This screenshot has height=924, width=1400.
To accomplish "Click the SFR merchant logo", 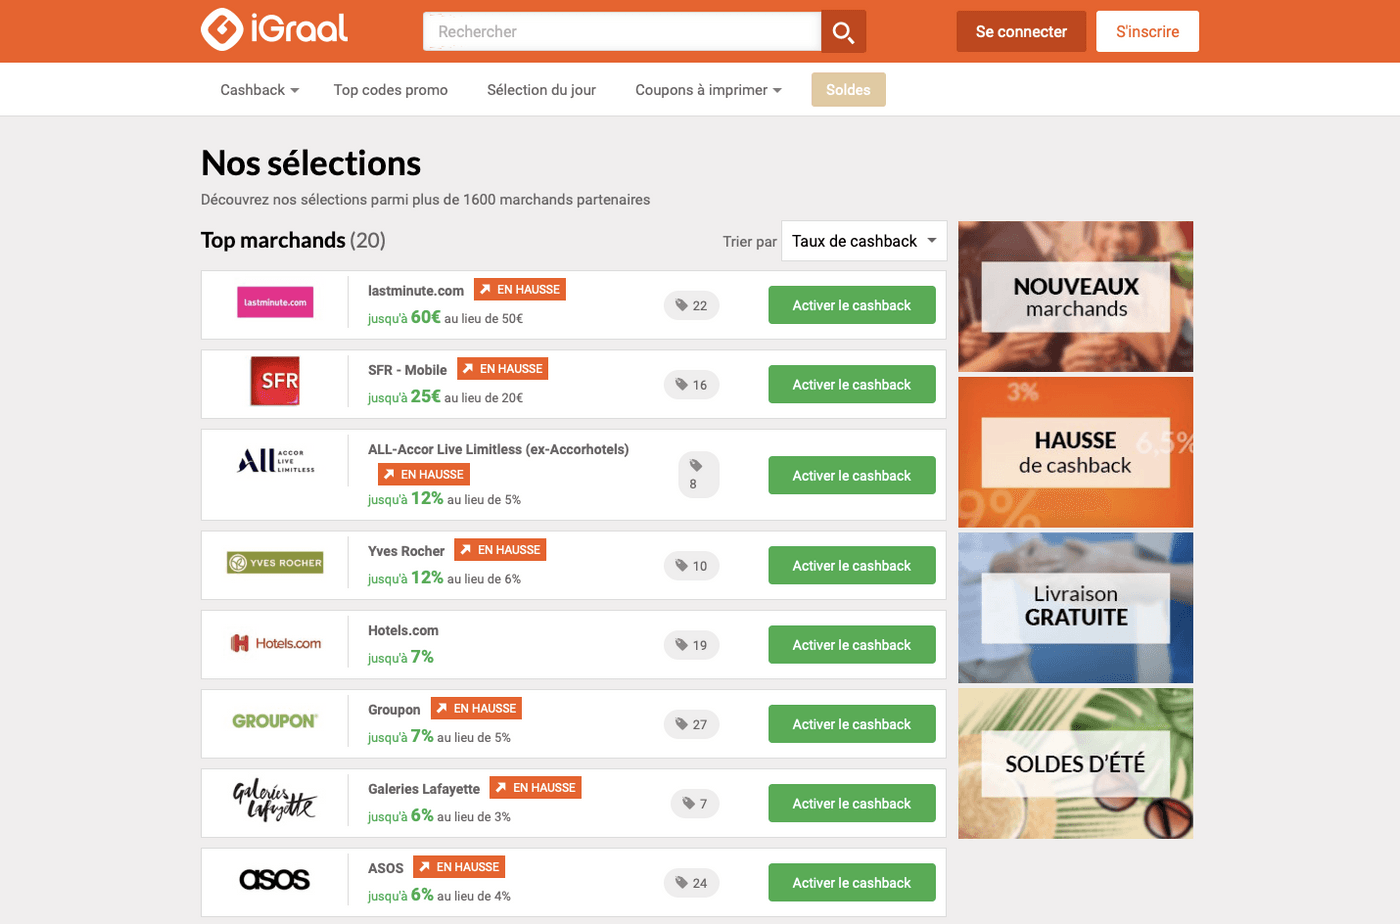I will pyautogui.click(x=275, y=381).
